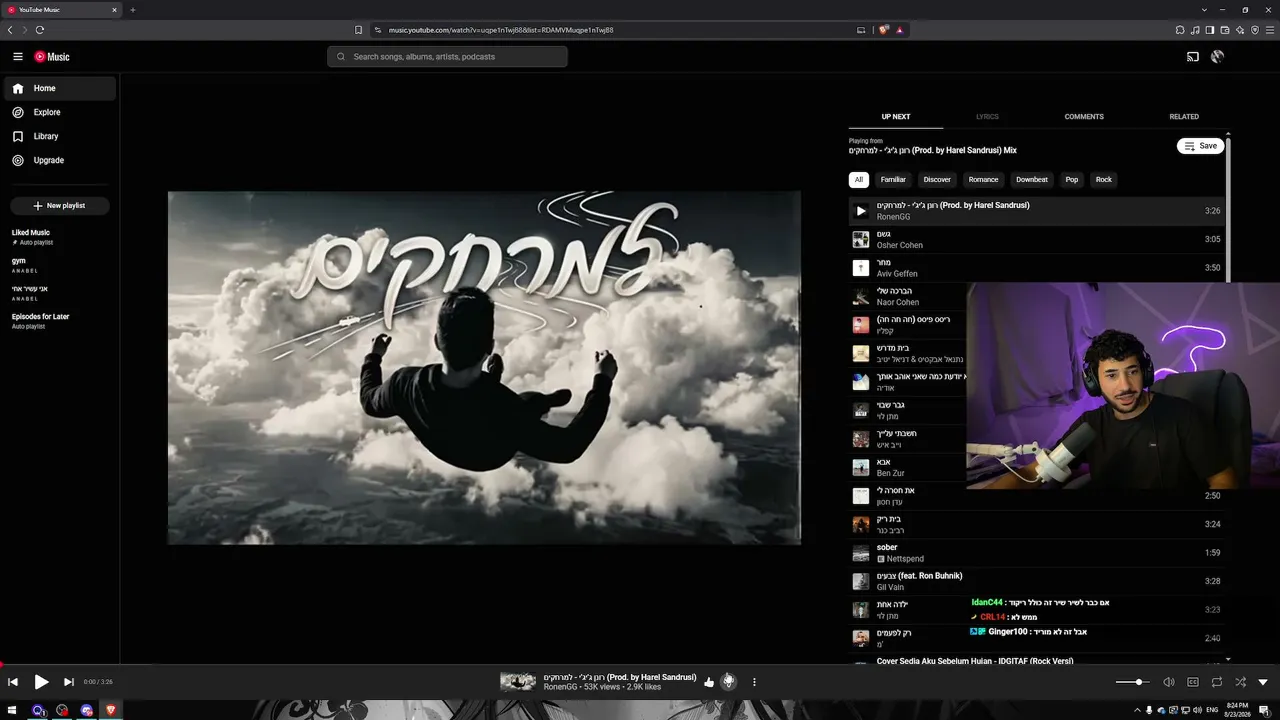1280x720 pixels.
Task: Open the browser main hamburger menu
Action: click(1270, 30)
